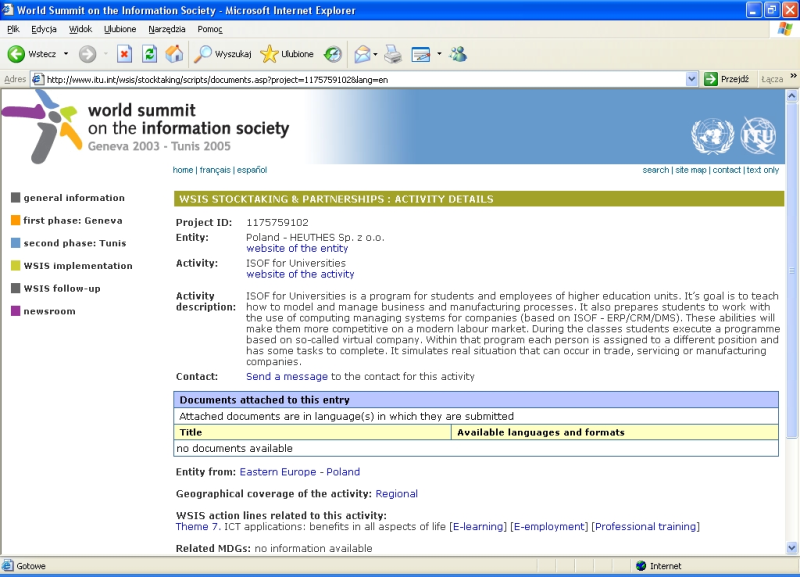Image resolution: width=800 pixels, height=577 pixels.
Task: Switch to español language link
Action: click(252, 170)
